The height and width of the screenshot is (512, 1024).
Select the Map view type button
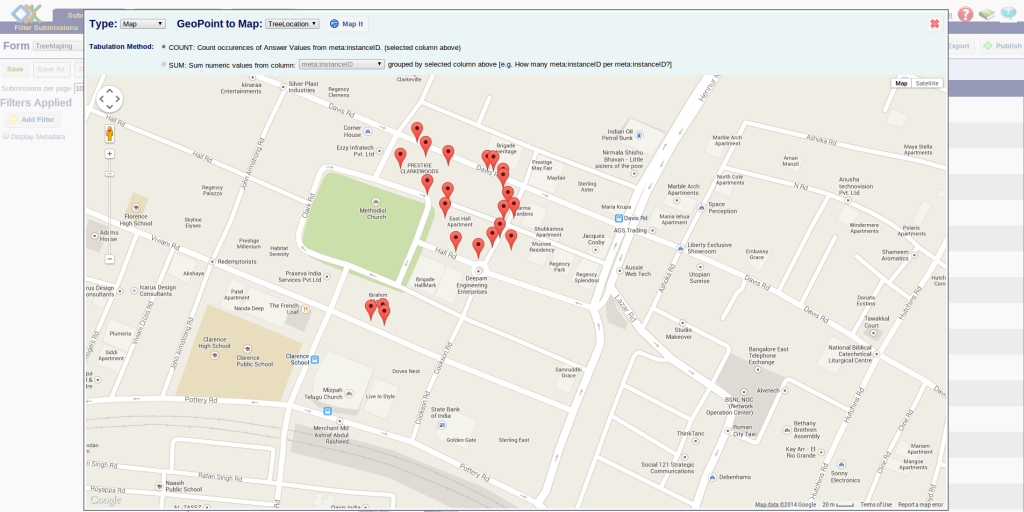(901, 83)
